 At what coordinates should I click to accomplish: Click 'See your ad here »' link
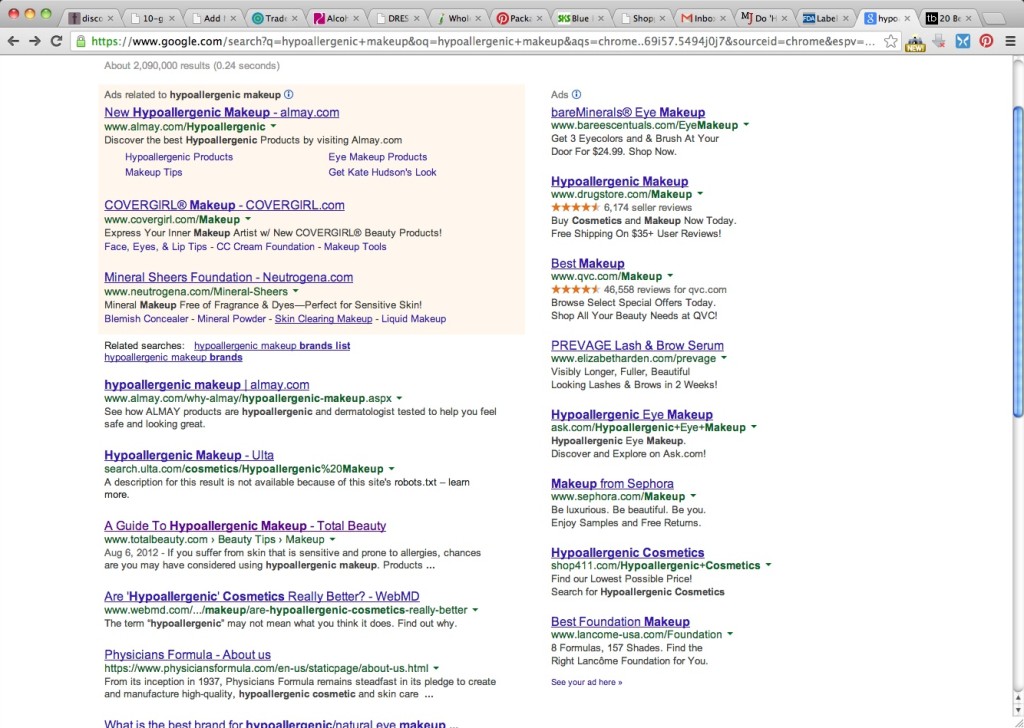coord(586,682)
